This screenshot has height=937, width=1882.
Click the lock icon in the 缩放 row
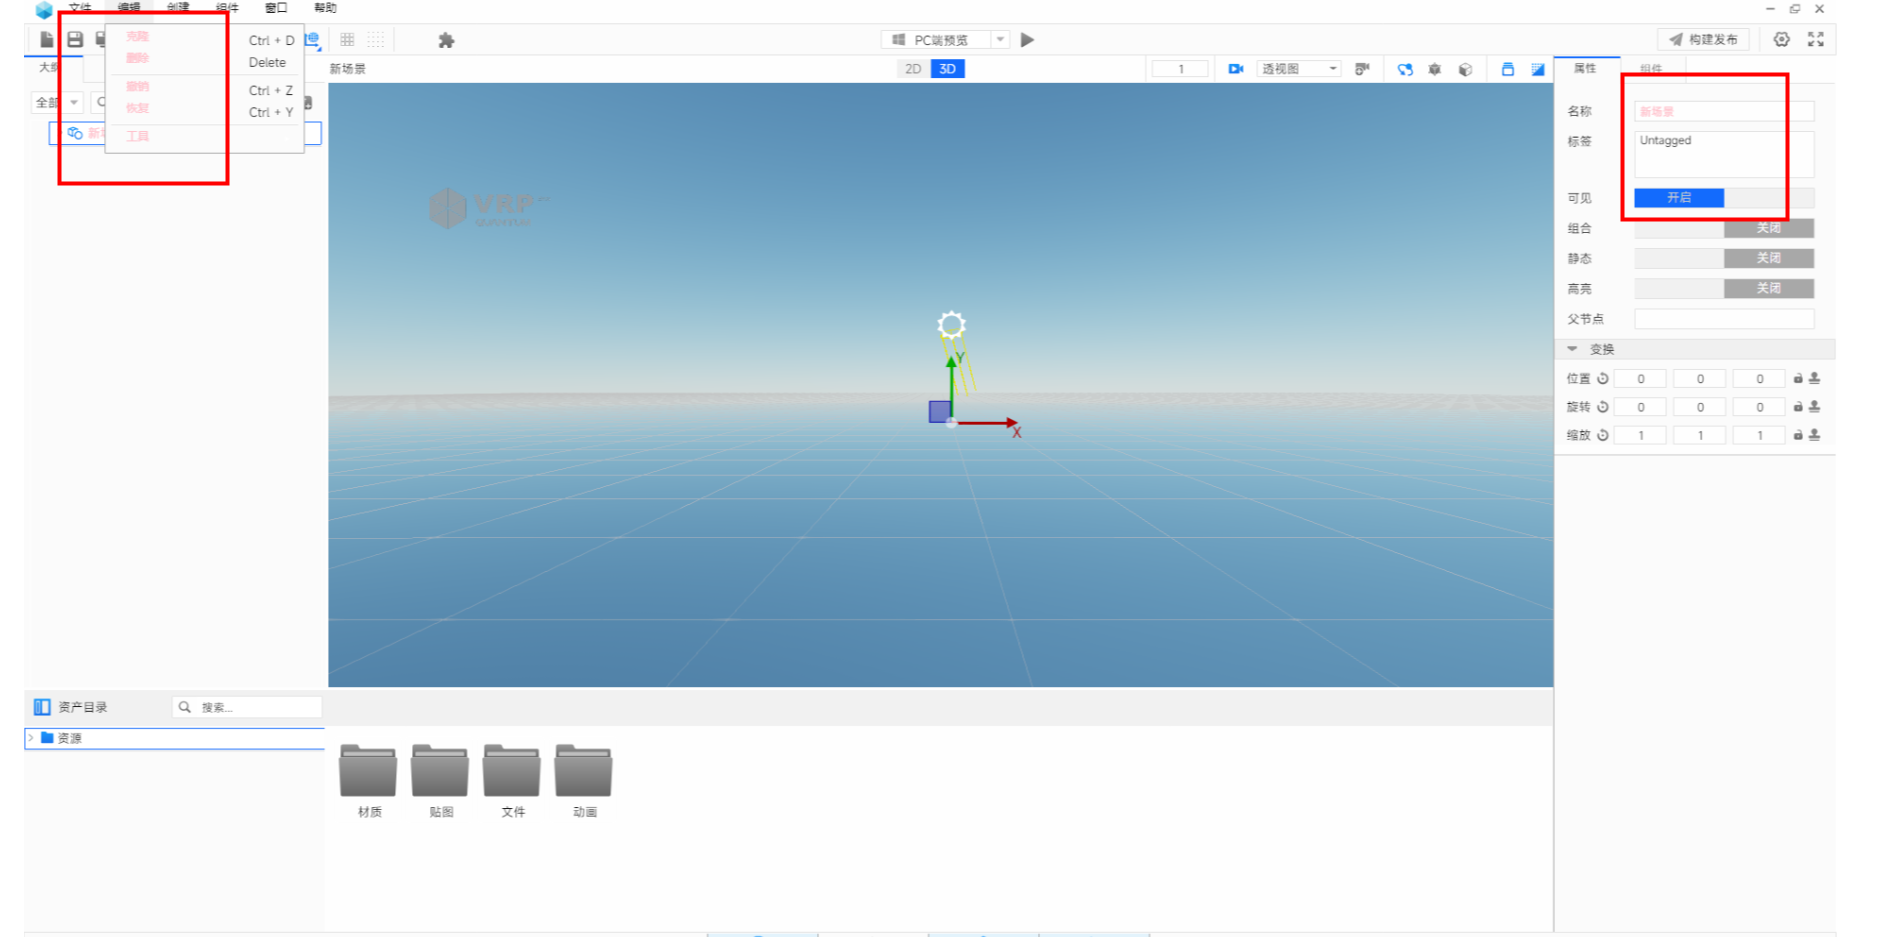pyautogui.click(x=1797, y=435)
